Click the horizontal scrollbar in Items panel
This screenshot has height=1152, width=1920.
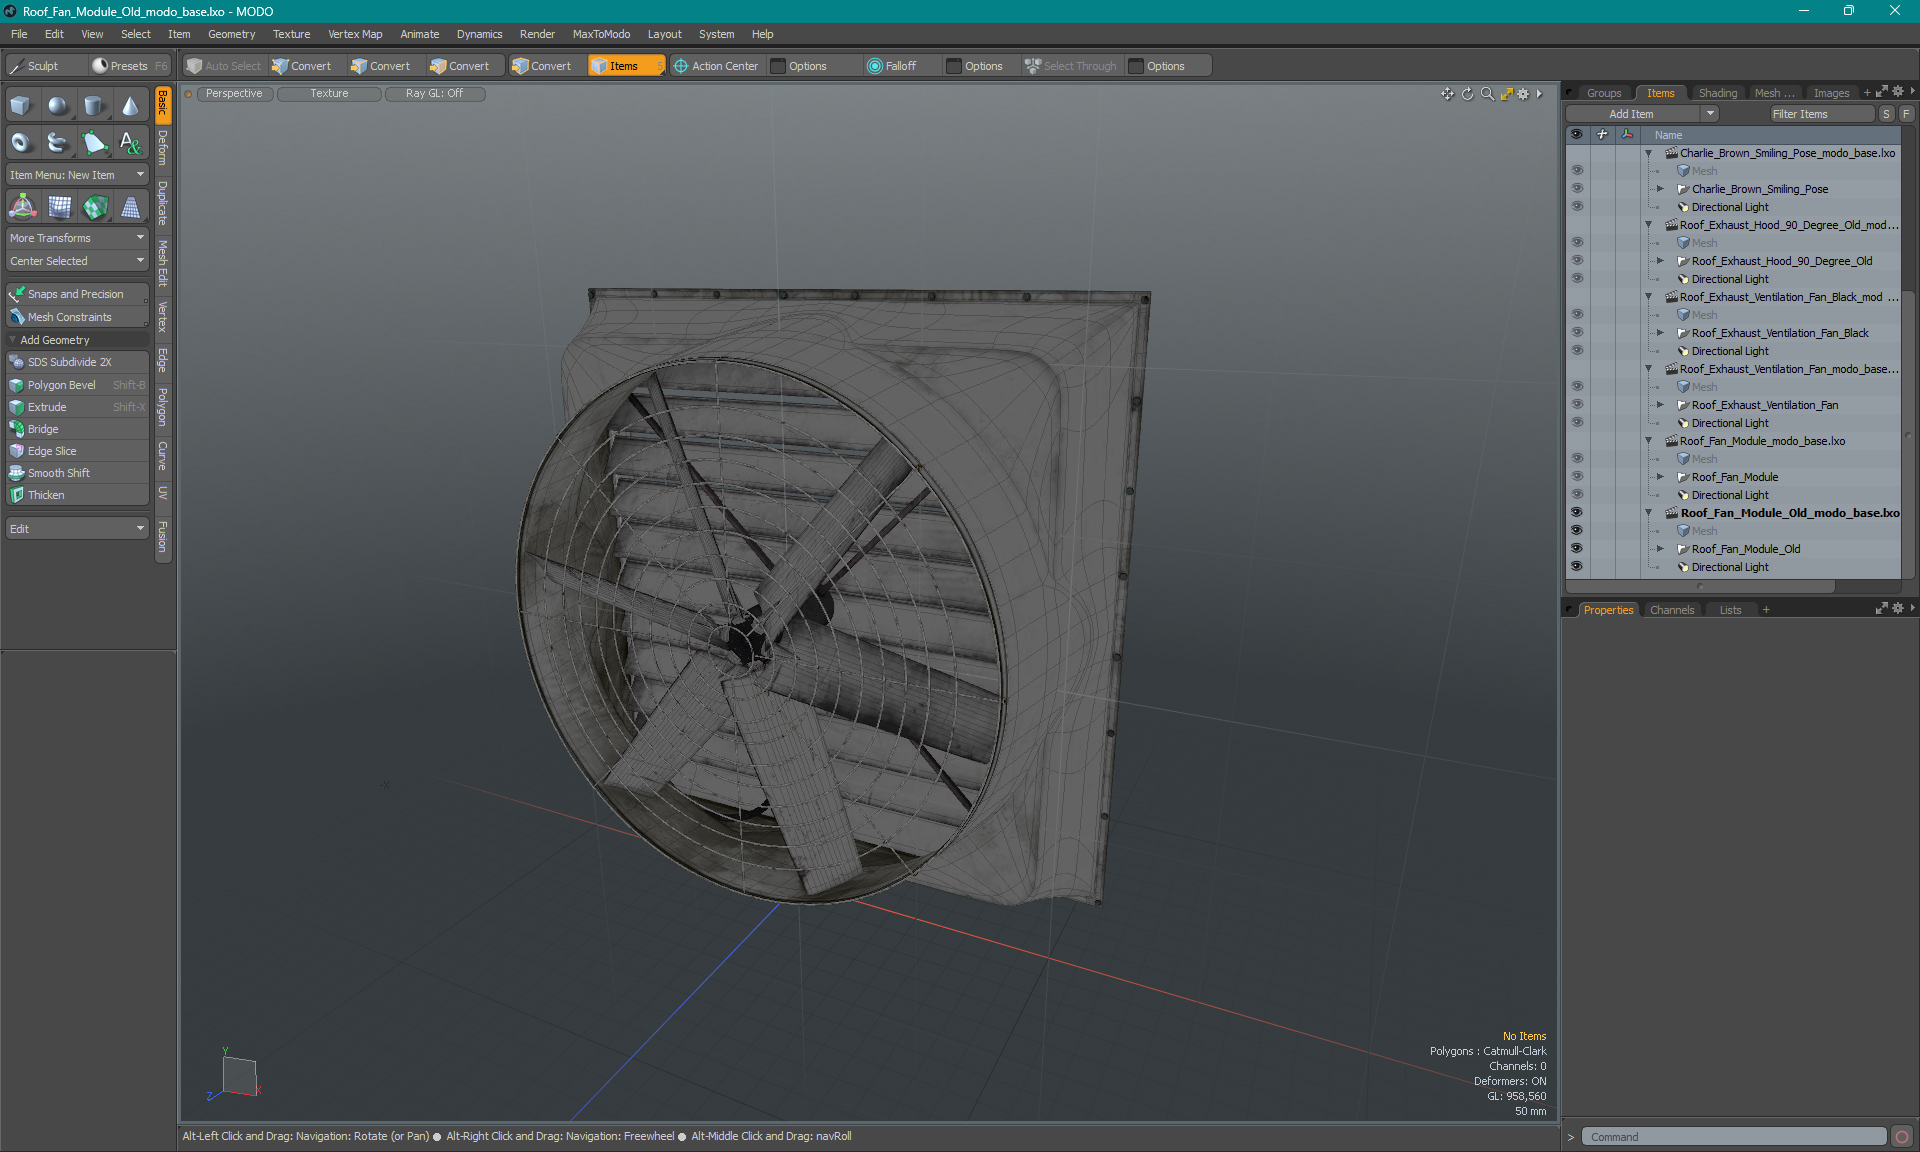click(1700, 587)
